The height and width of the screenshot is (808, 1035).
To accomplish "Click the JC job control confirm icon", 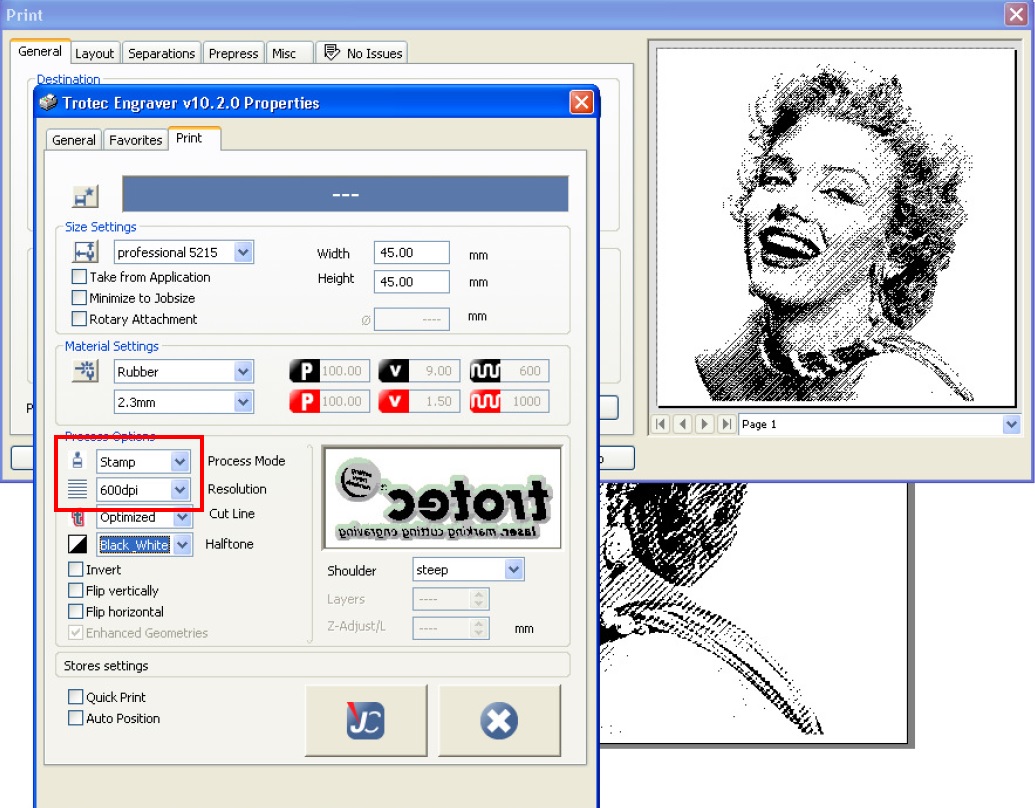I will tap(366, 720).
